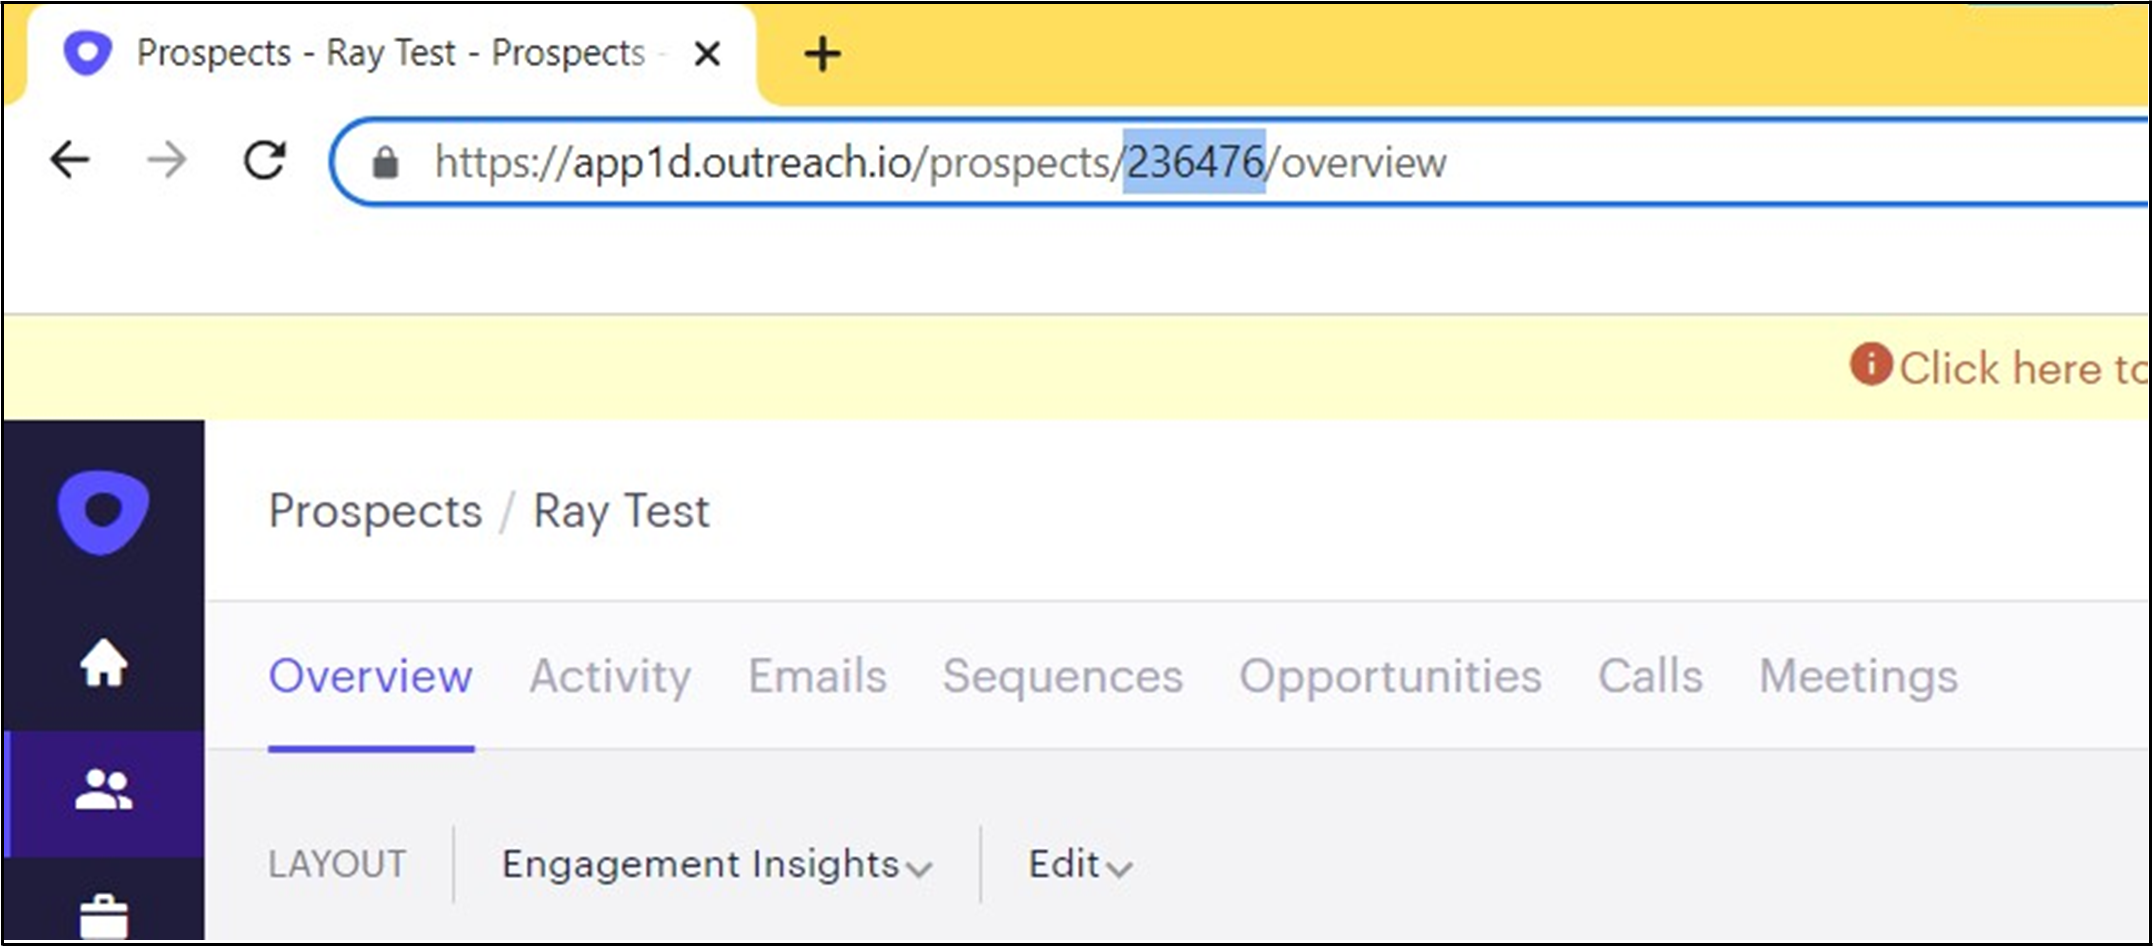Go back using the browser back arrow

[x=70, y=158]
